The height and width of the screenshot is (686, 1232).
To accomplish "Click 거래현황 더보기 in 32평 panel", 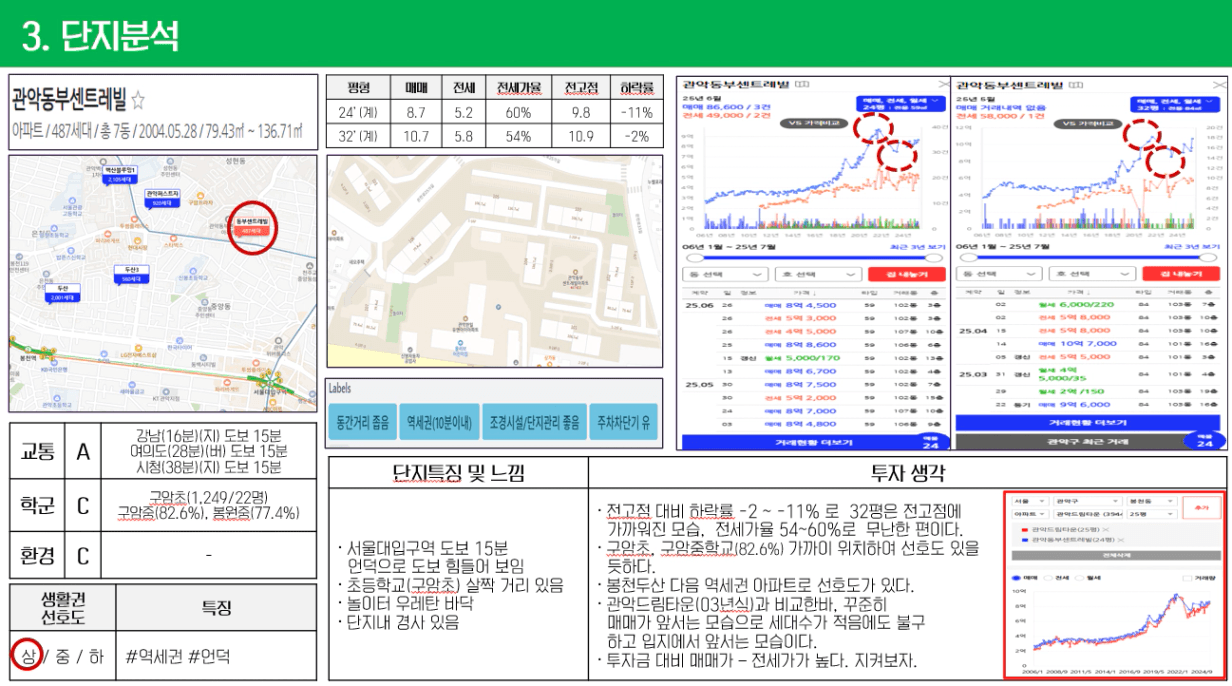I will [x=1090, y=423].
